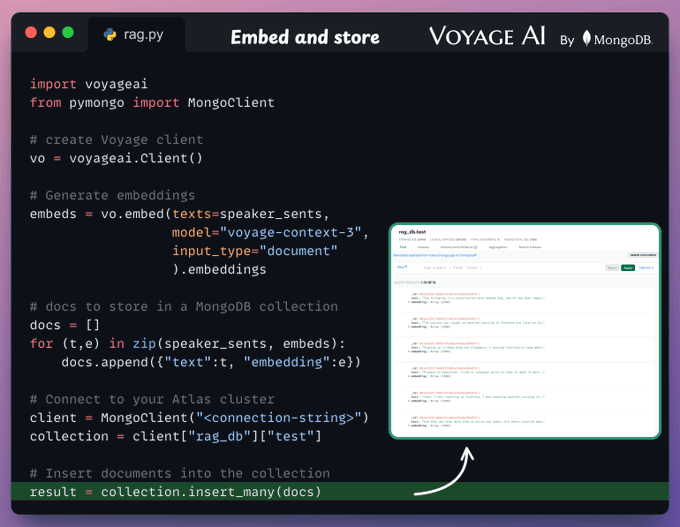Screen dimensions: 680x527
Task: Open the Schema Anti-Patterns tab in the inset
Action: click(459, 247)
